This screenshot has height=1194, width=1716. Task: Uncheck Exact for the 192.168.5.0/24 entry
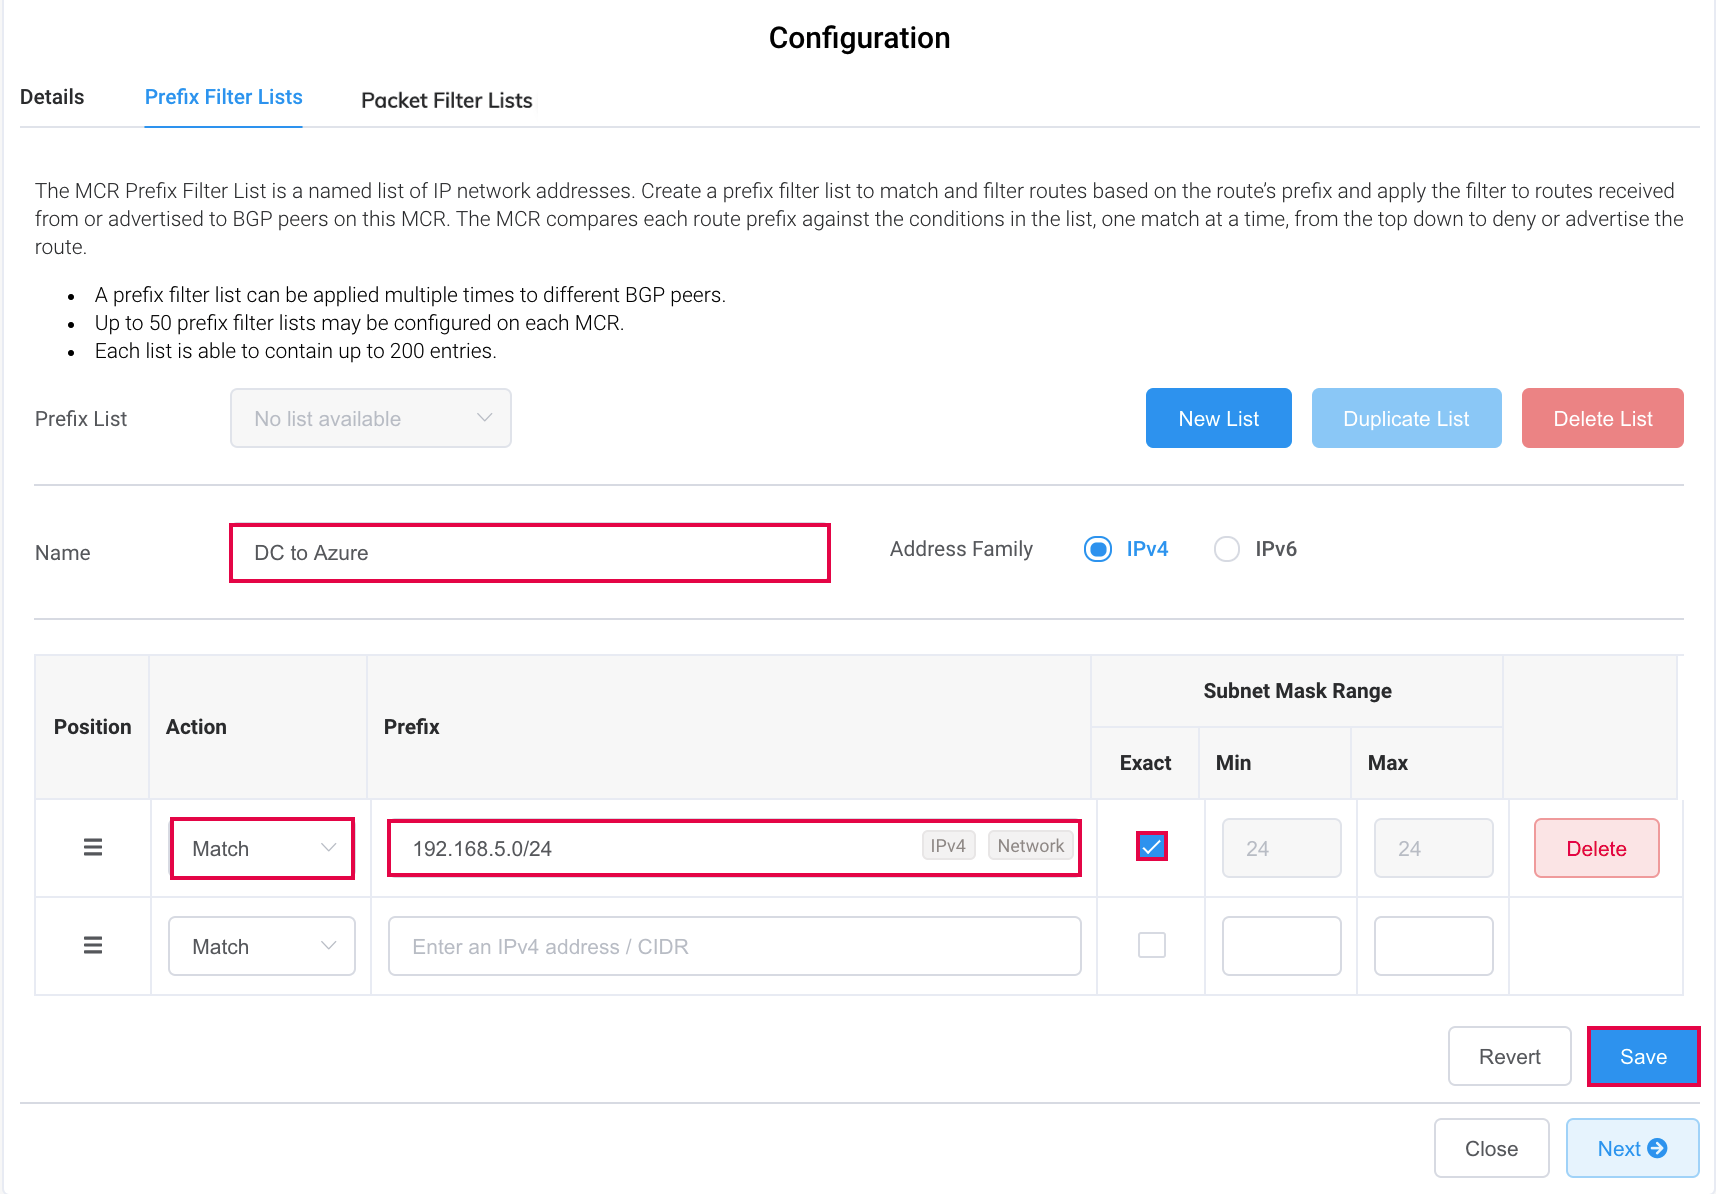coord(1151,847)
